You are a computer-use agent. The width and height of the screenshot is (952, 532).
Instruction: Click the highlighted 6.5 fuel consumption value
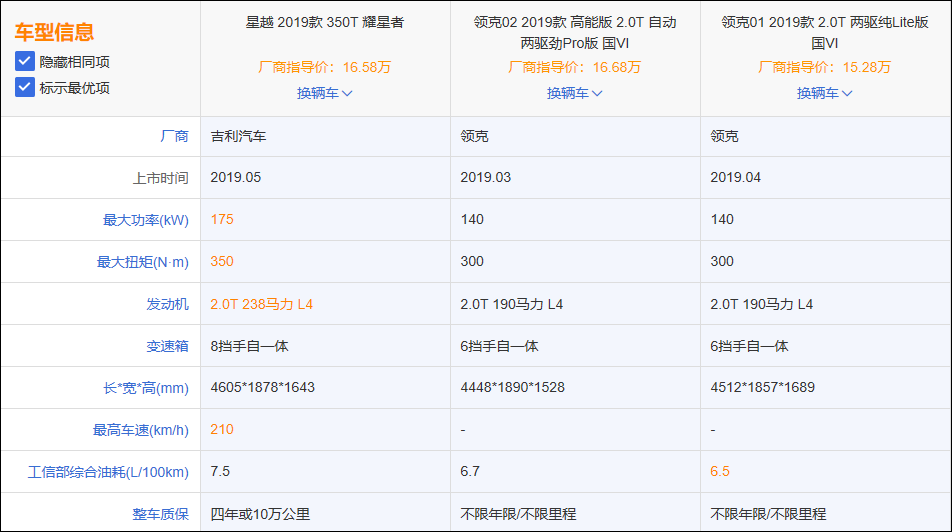(720, 472)
